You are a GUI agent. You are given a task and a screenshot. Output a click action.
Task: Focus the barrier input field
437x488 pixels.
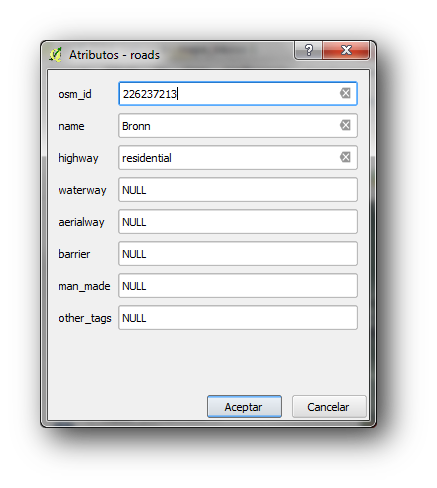point(238,254)
